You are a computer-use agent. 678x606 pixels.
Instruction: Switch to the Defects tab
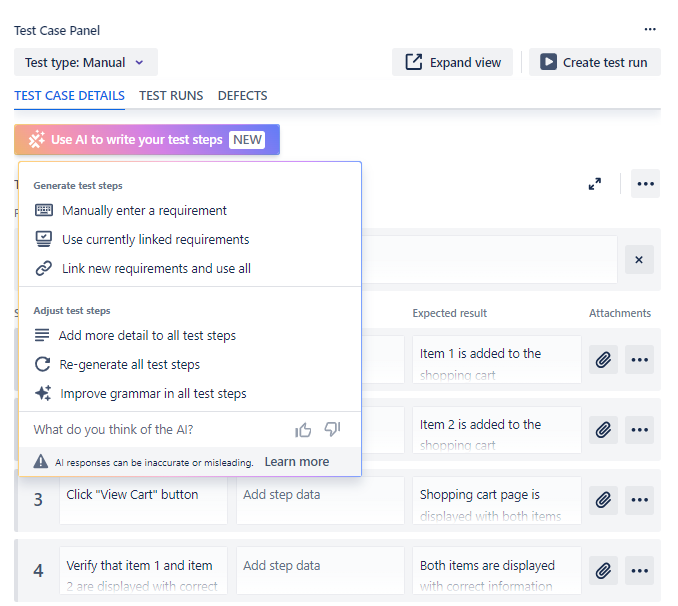click(243, 96)
